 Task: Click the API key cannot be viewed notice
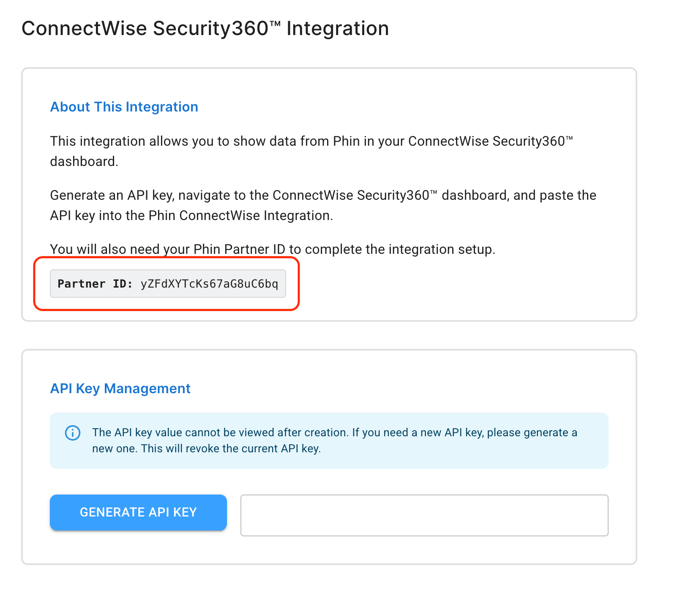tap(329, 440)
